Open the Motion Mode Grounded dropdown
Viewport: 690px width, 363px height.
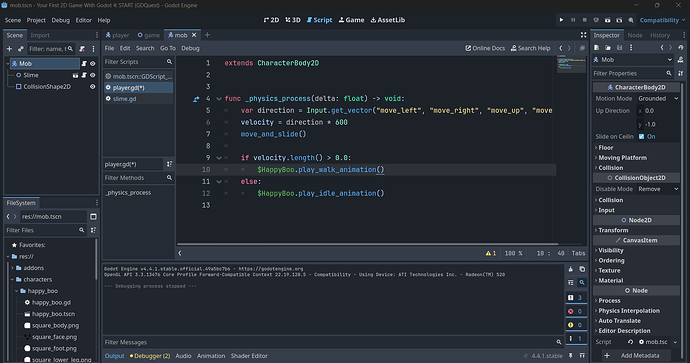pos(658,99)
